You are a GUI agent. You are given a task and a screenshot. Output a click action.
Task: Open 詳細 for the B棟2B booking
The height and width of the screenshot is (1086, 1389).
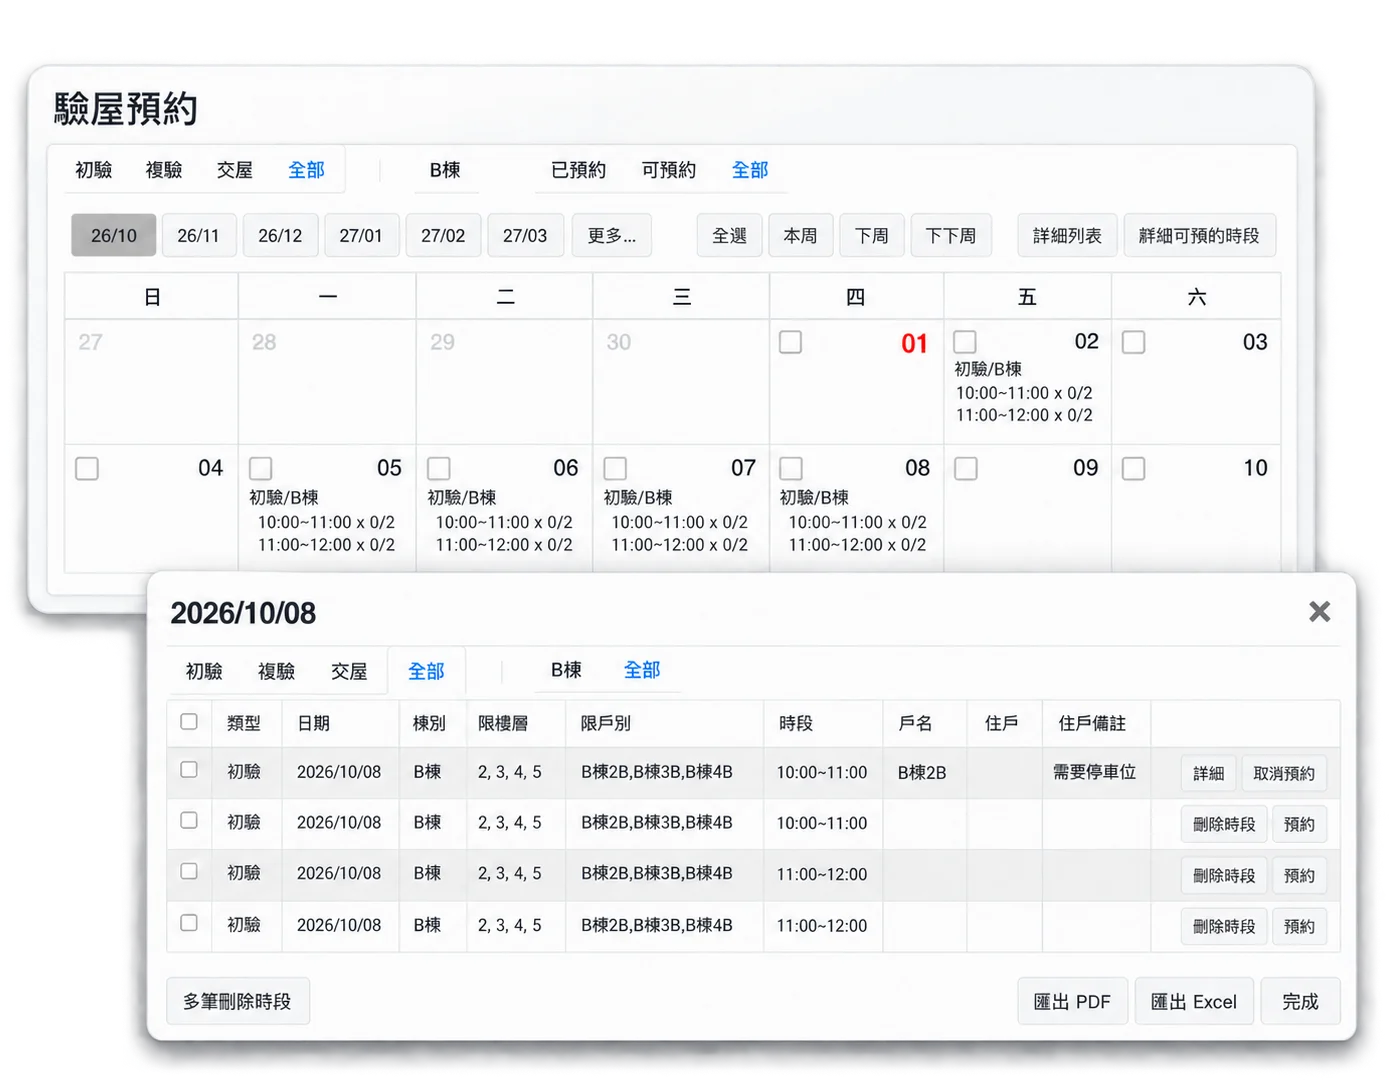(x=1209, y=773)
